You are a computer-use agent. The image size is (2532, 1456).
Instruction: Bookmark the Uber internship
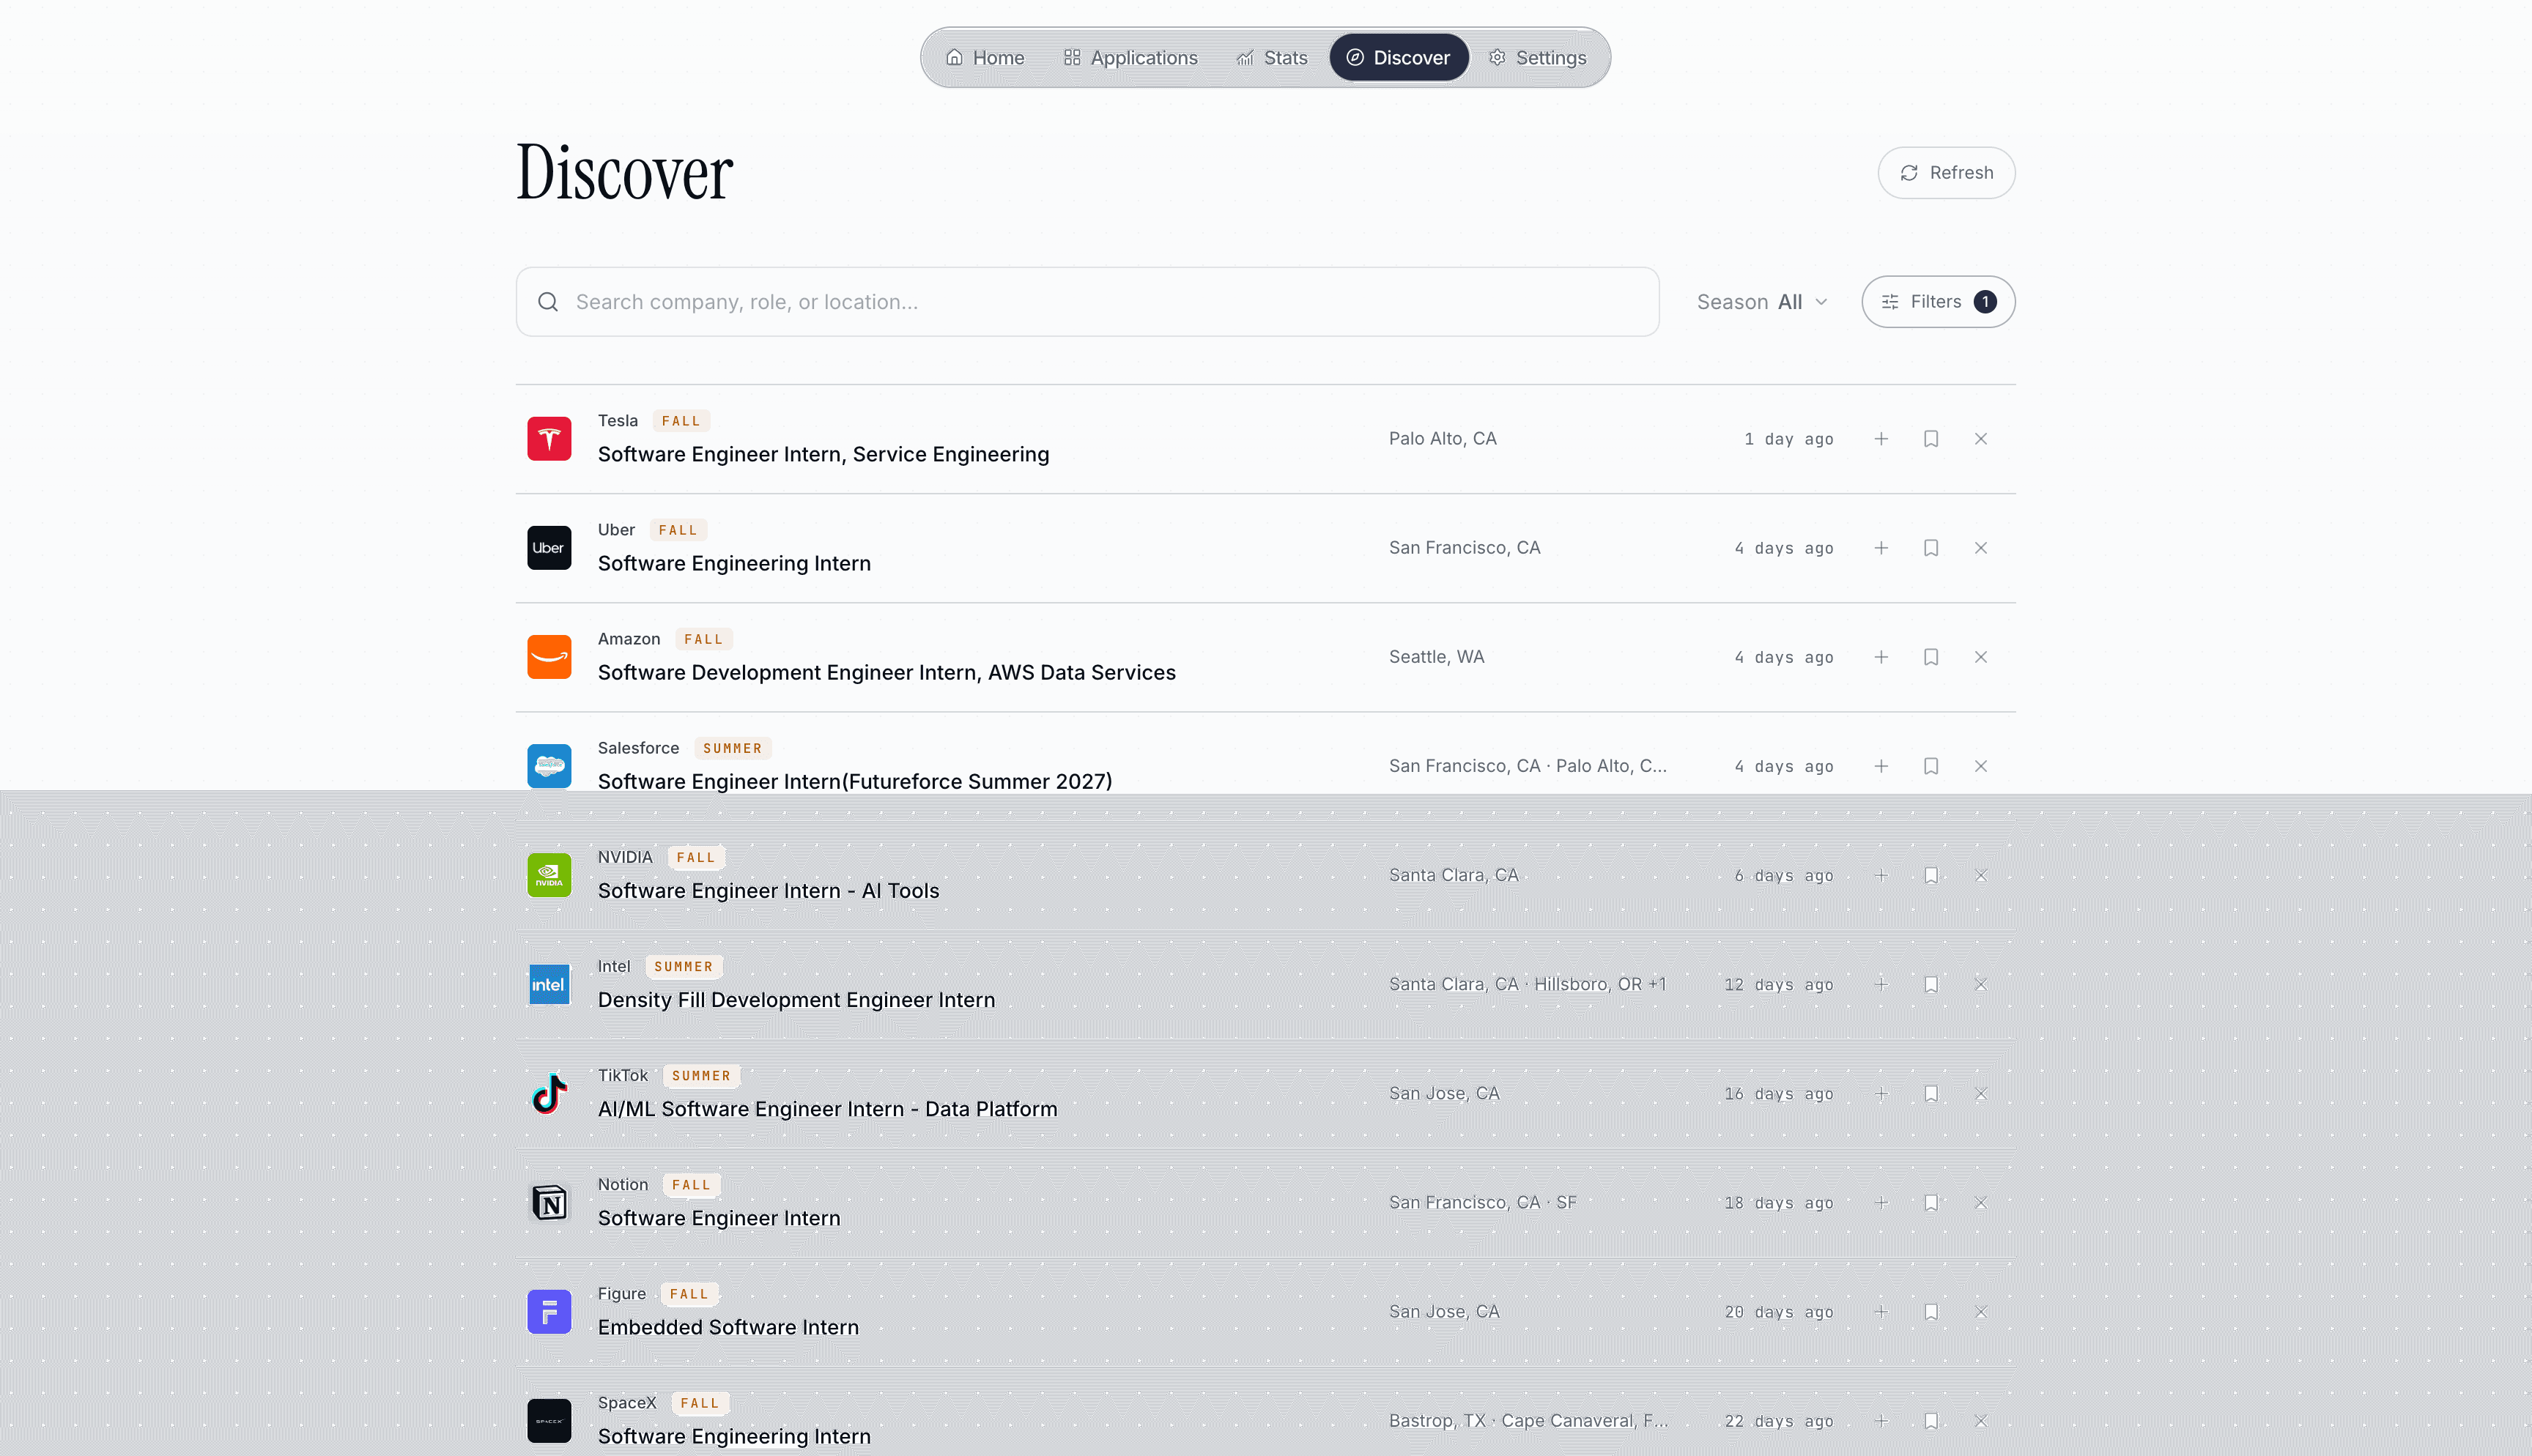tap(1931, 548)
